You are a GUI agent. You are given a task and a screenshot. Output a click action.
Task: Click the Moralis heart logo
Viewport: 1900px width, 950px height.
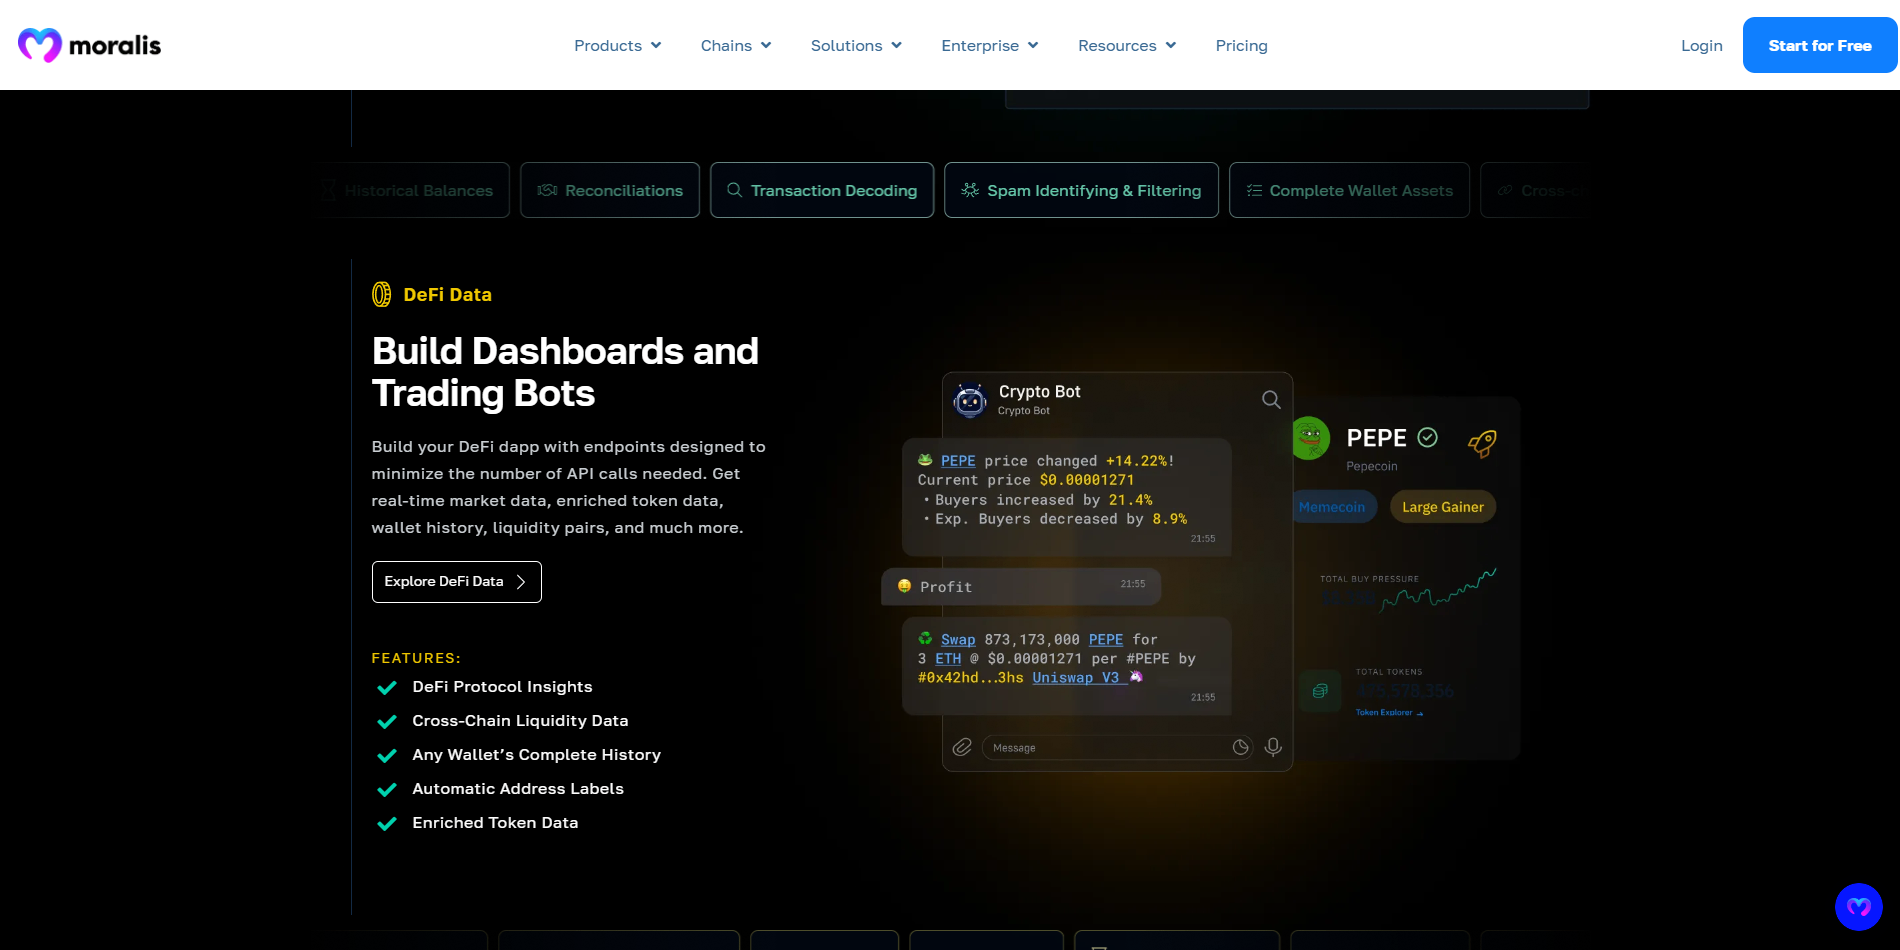click(40, 45)
